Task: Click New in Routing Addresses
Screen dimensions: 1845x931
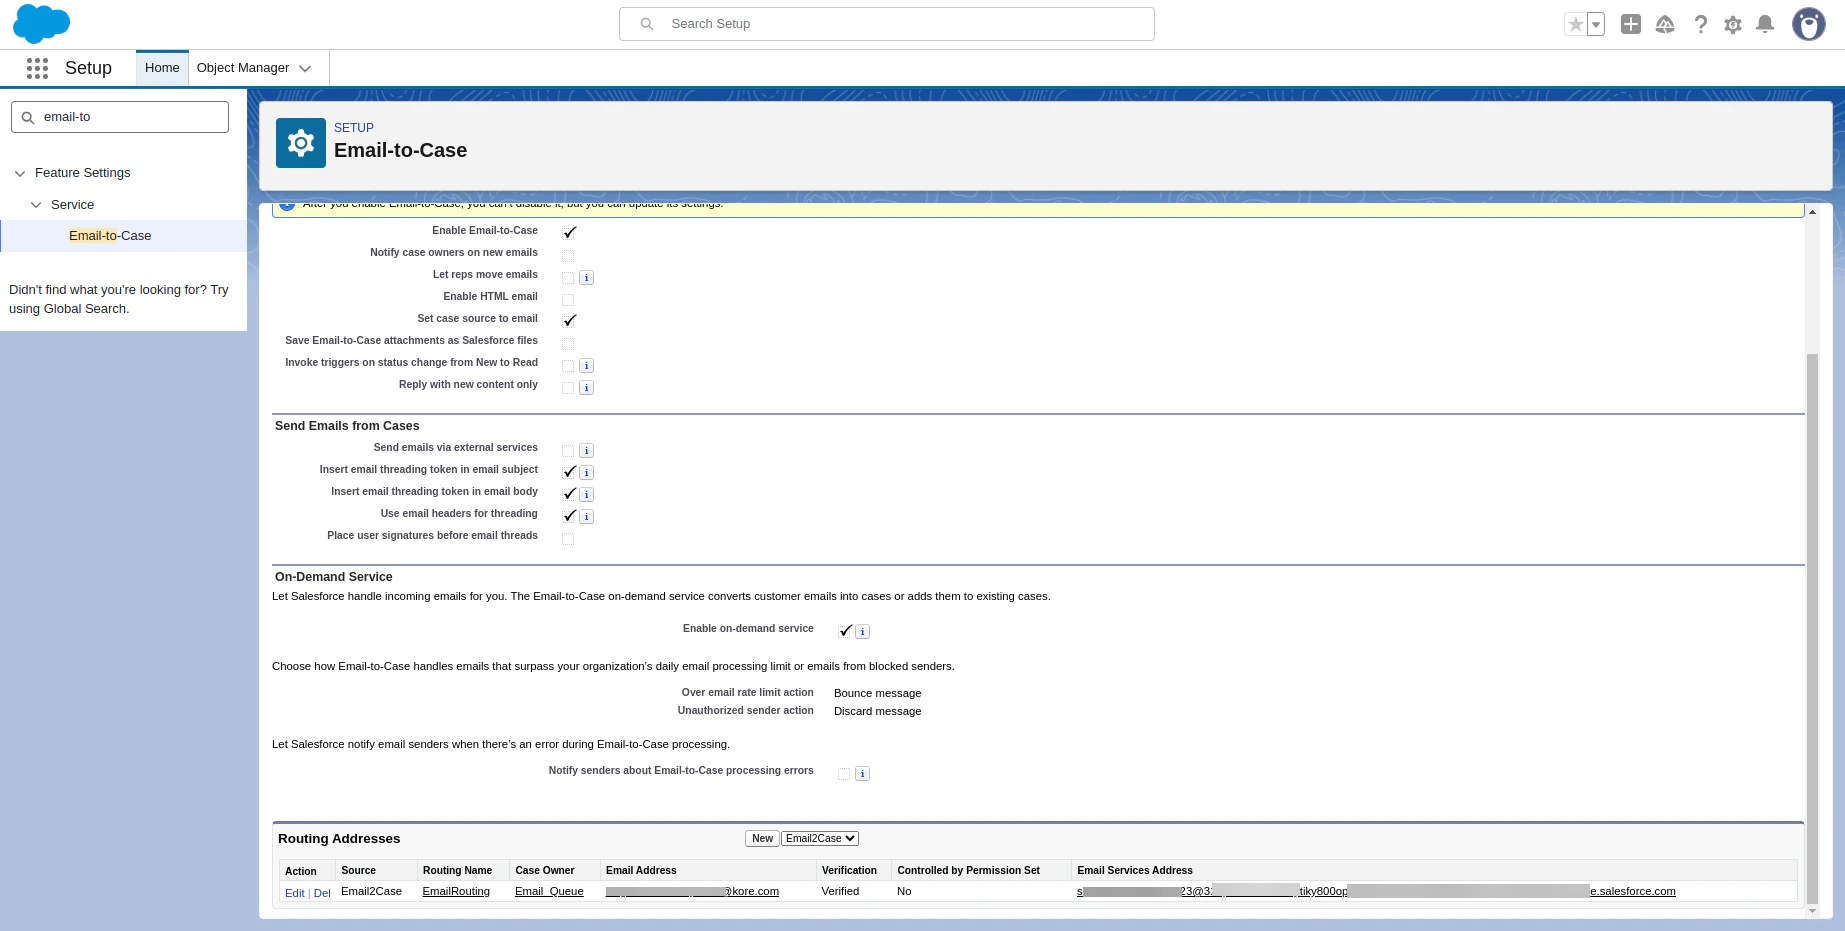Action: [761, 838]
